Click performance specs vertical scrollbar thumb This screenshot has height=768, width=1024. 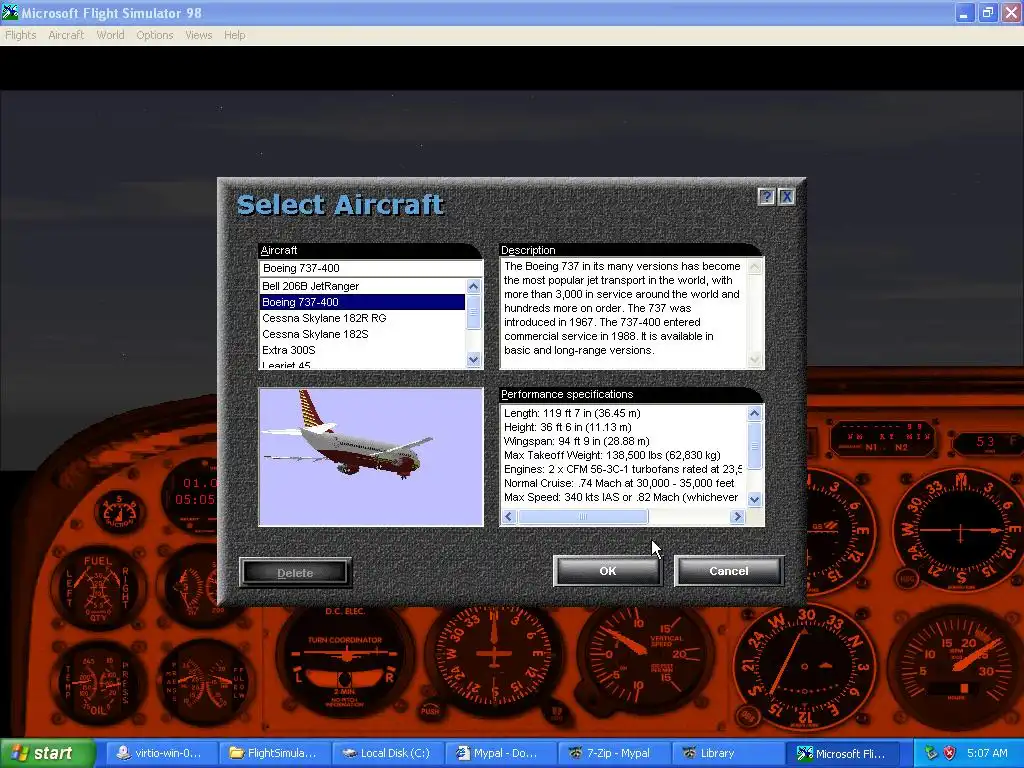point(754,445)
